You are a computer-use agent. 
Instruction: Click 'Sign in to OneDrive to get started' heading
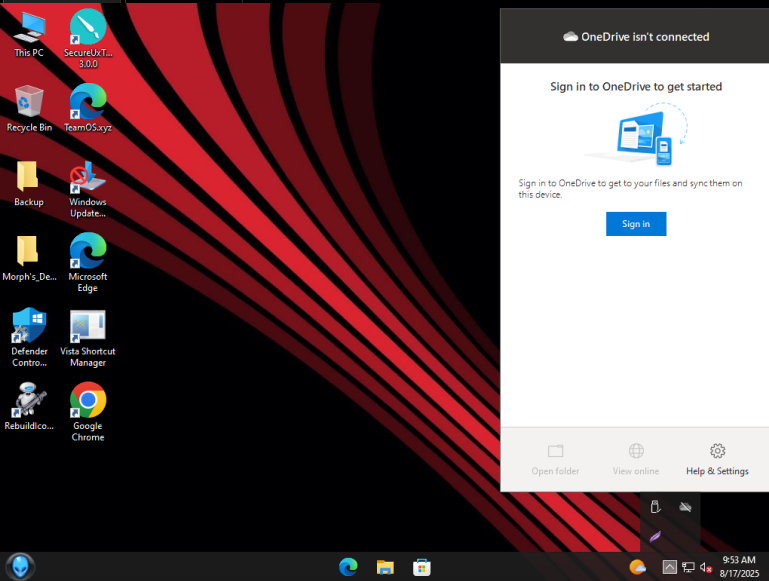pos(636,87)
